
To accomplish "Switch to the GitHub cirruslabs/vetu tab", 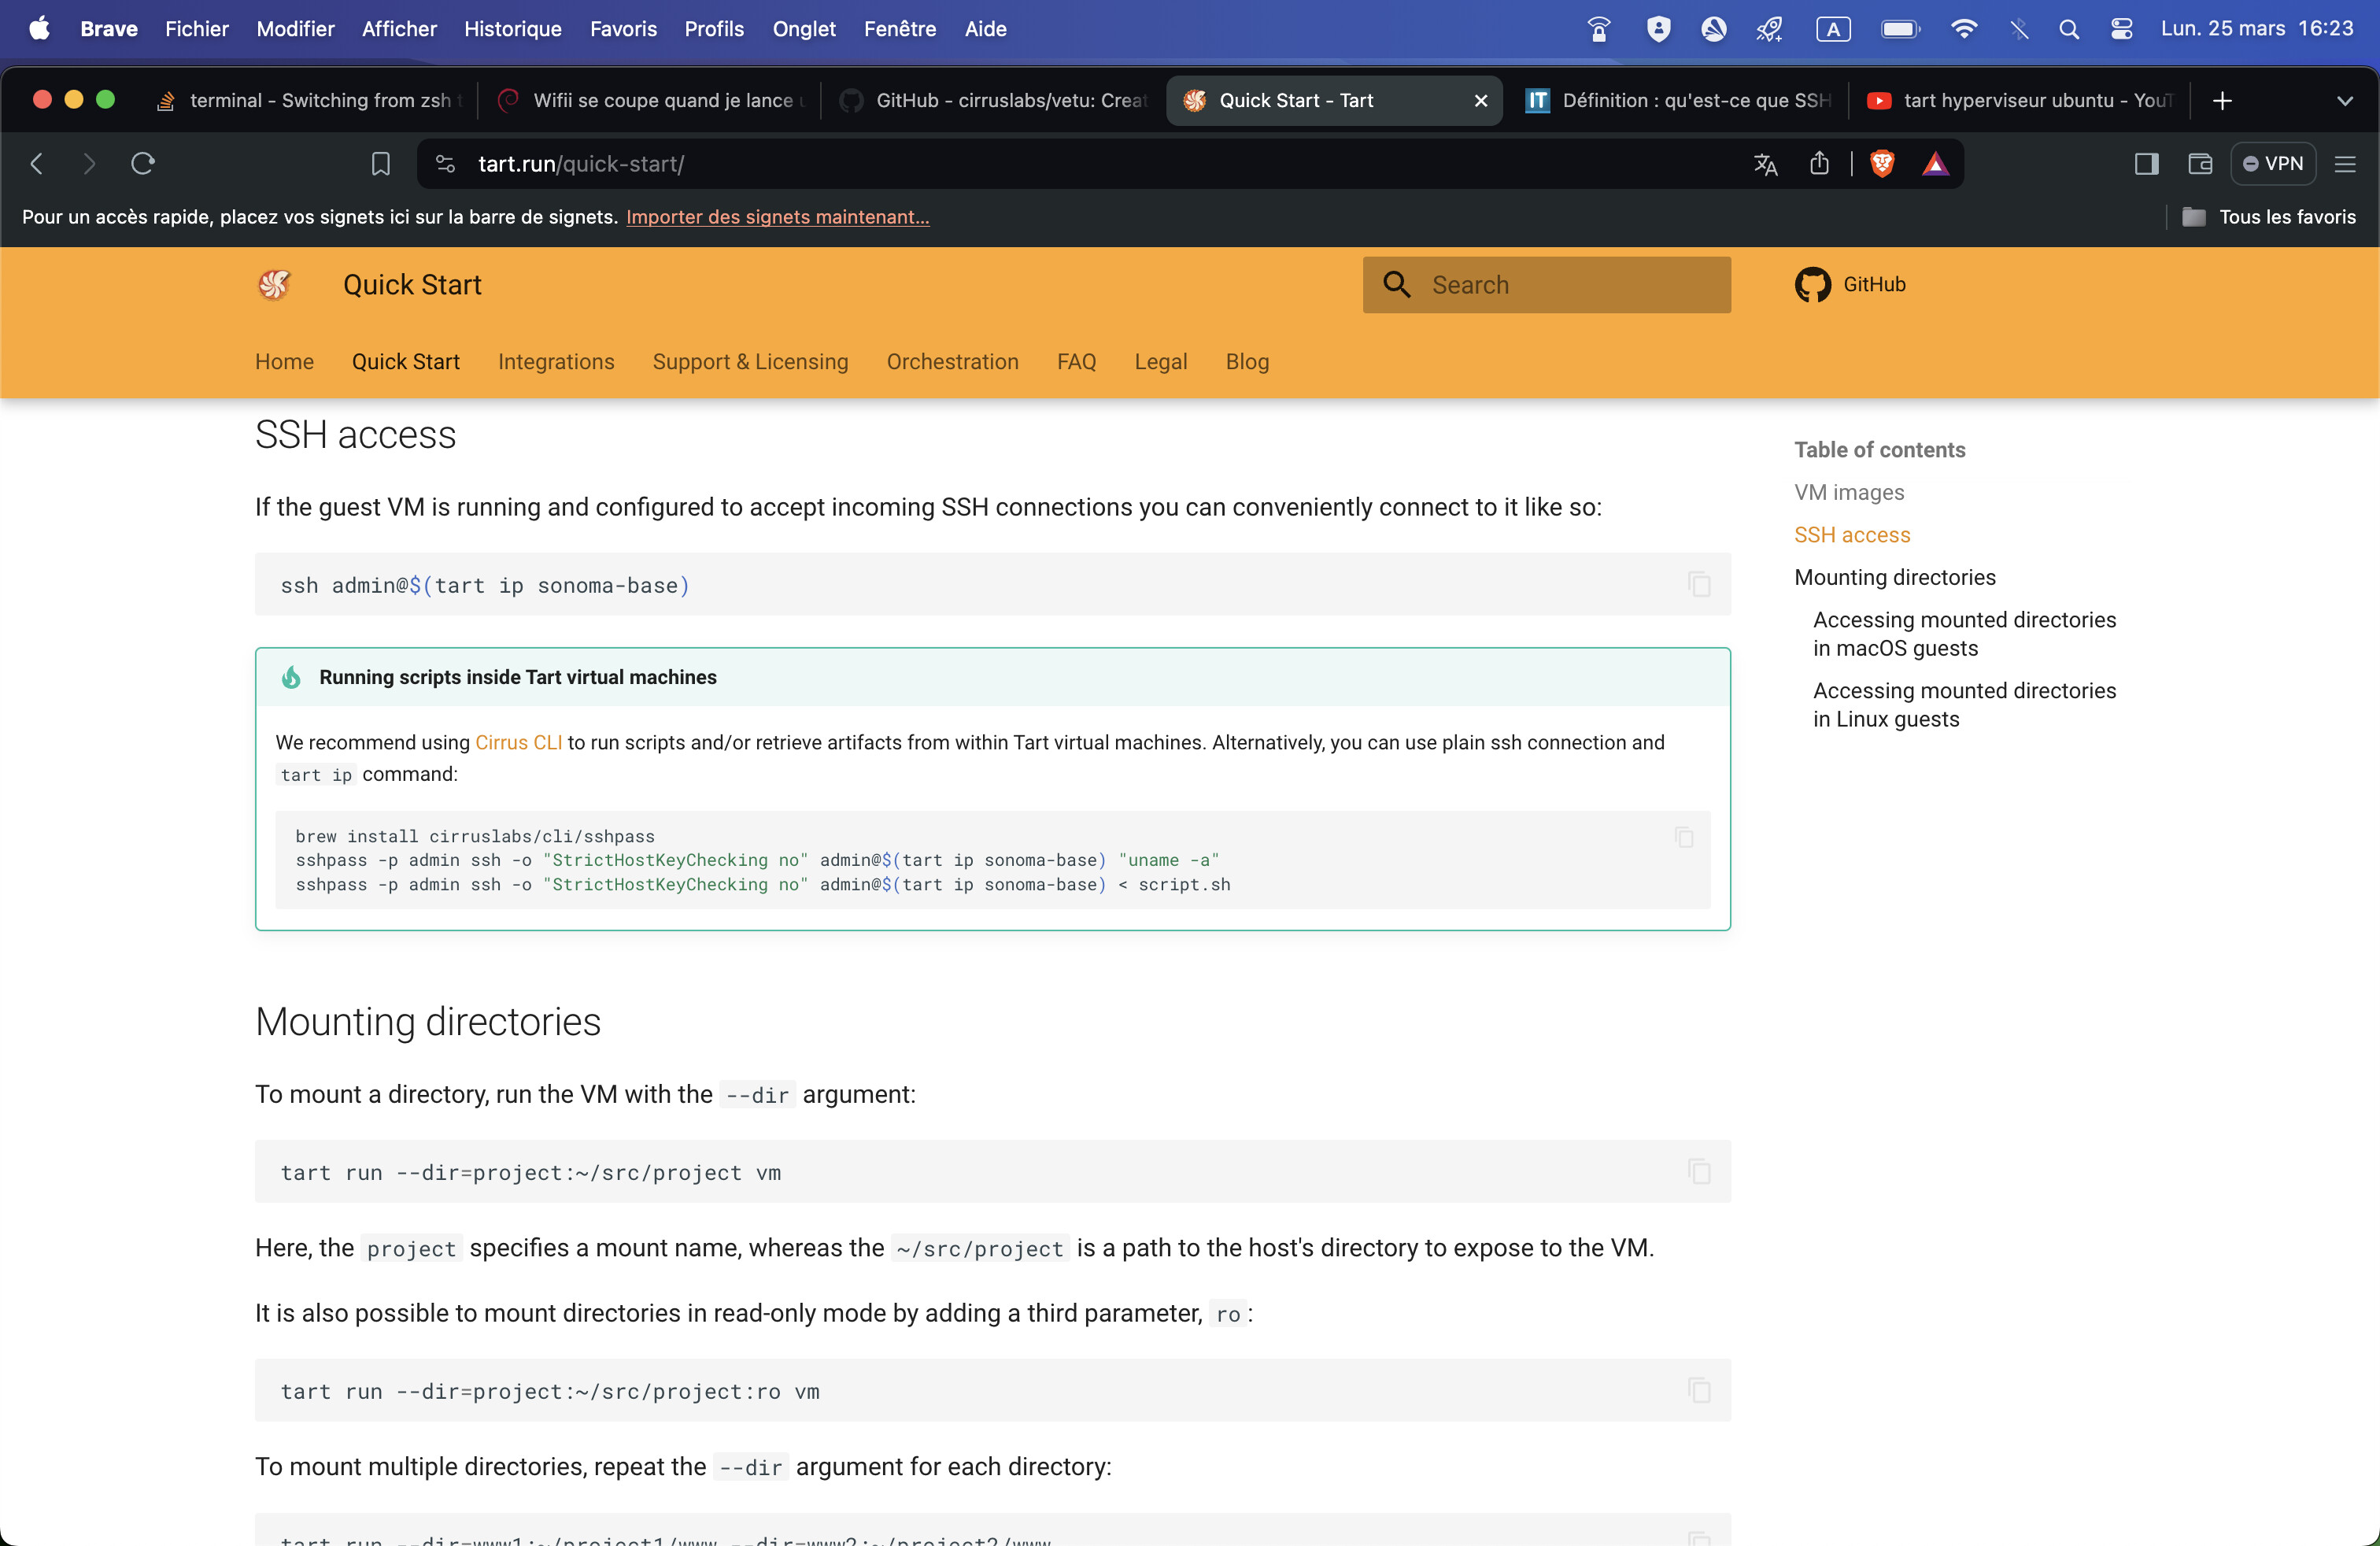I will (x=994, y=101).
